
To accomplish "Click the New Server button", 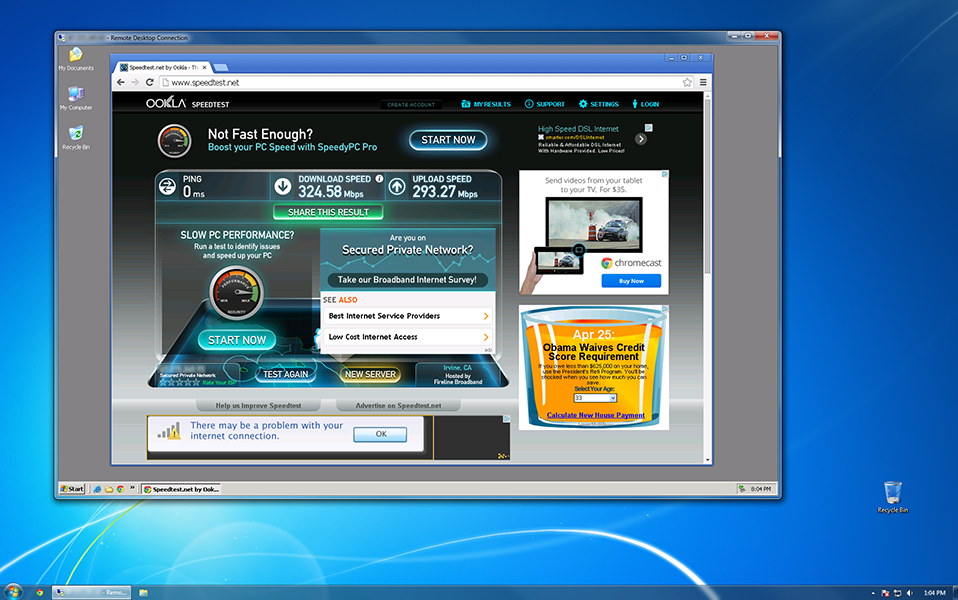I will (370, 375).
